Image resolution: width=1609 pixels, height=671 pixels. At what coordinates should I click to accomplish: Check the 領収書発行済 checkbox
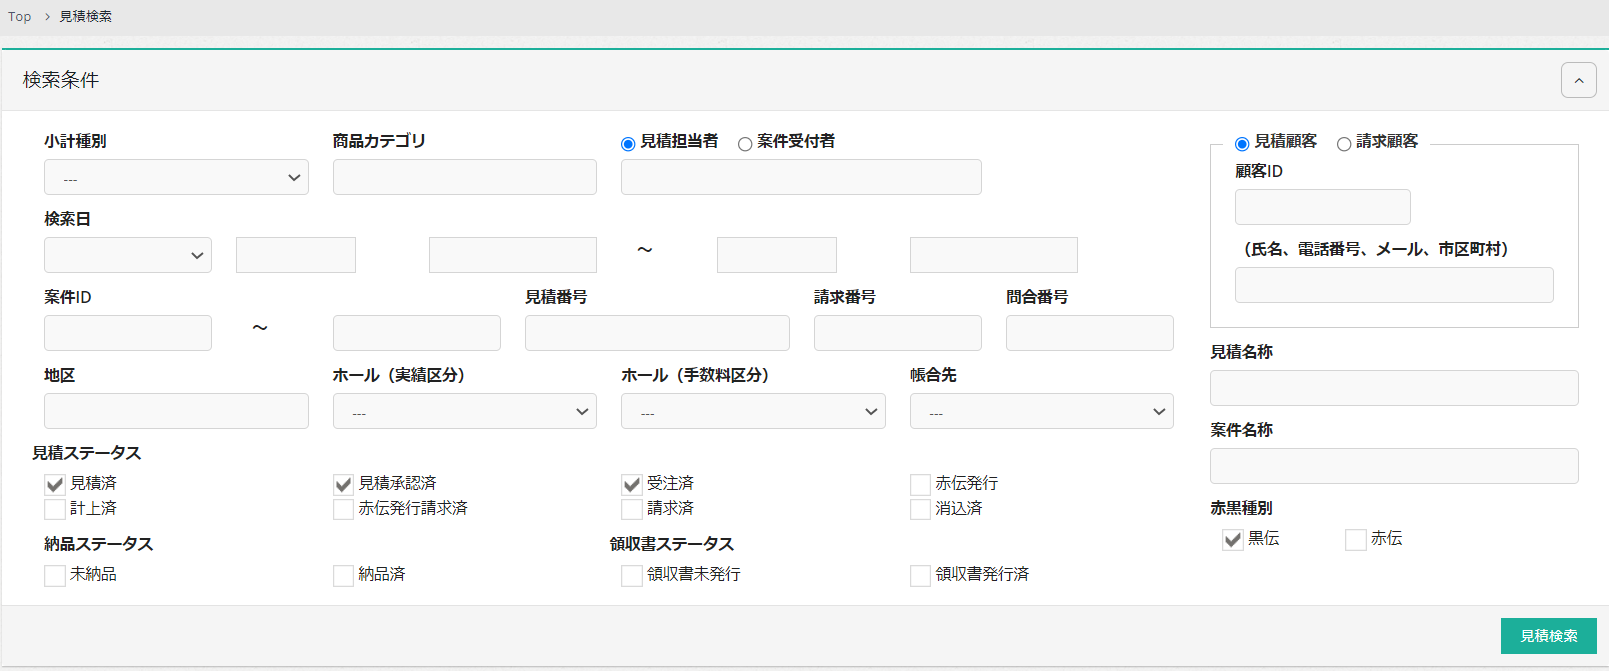click(920, 576)
